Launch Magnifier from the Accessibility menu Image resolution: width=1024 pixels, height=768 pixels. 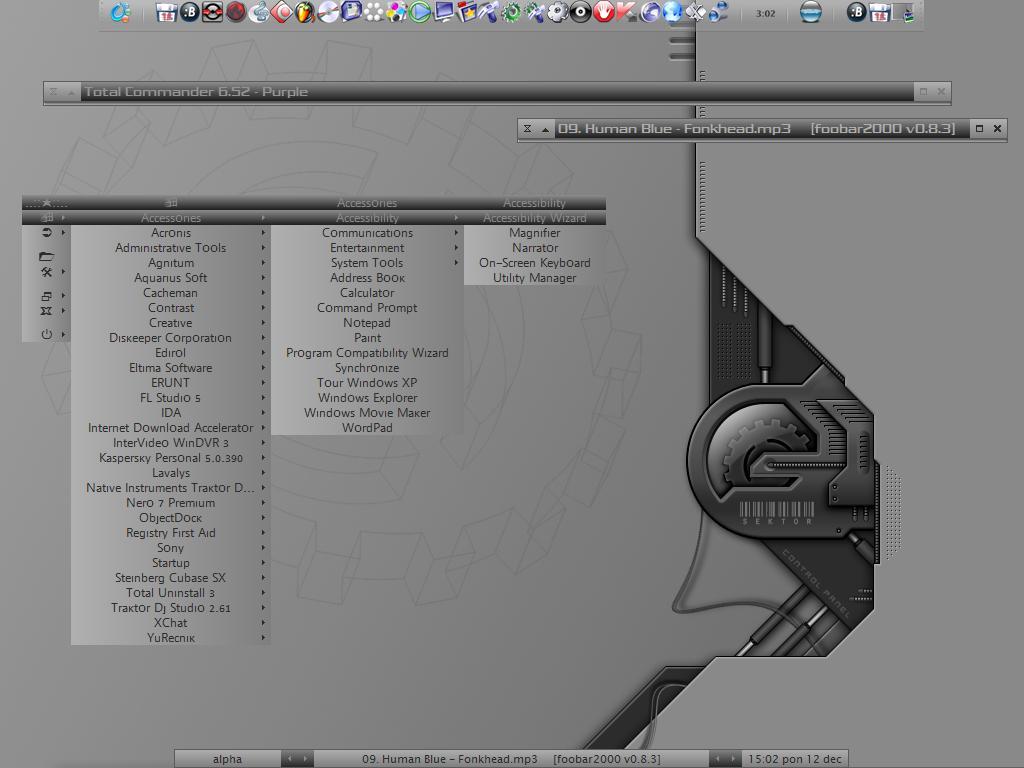tap(534, 233)
